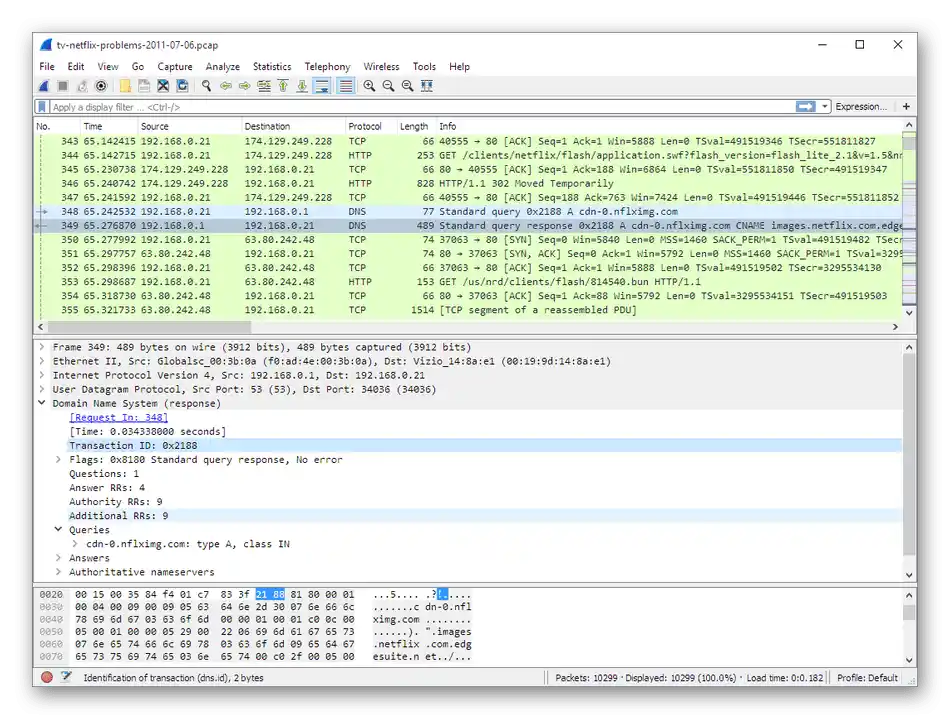Expand the Authoritative nameservers subtree
The image size is (950, 719).
point(58,572)
